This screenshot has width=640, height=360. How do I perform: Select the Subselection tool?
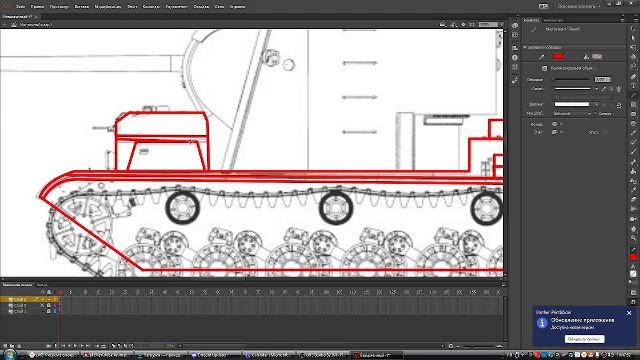tap(633, 38)
